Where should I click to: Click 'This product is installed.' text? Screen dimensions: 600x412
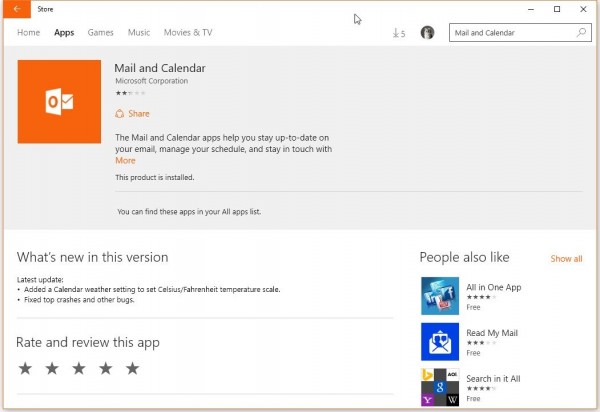click(155, 178)
